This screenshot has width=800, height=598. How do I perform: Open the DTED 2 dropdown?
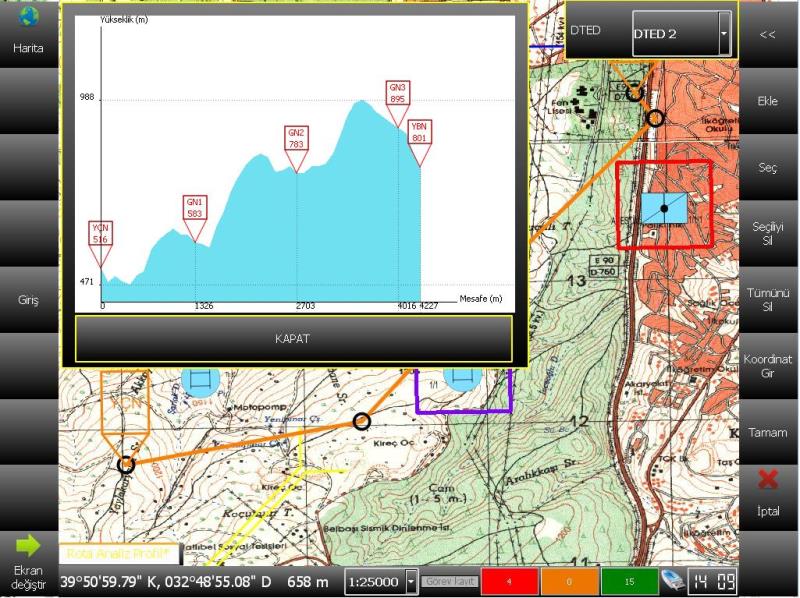(682, 34)
